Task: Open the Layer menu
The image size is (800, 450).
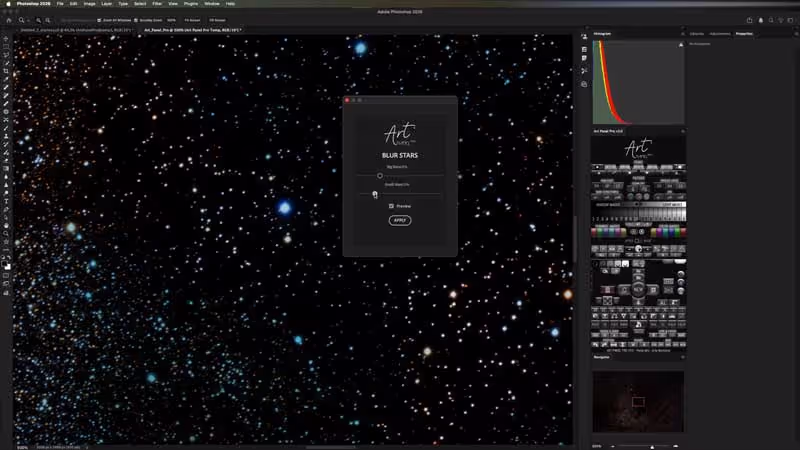Action: point(107,4)
